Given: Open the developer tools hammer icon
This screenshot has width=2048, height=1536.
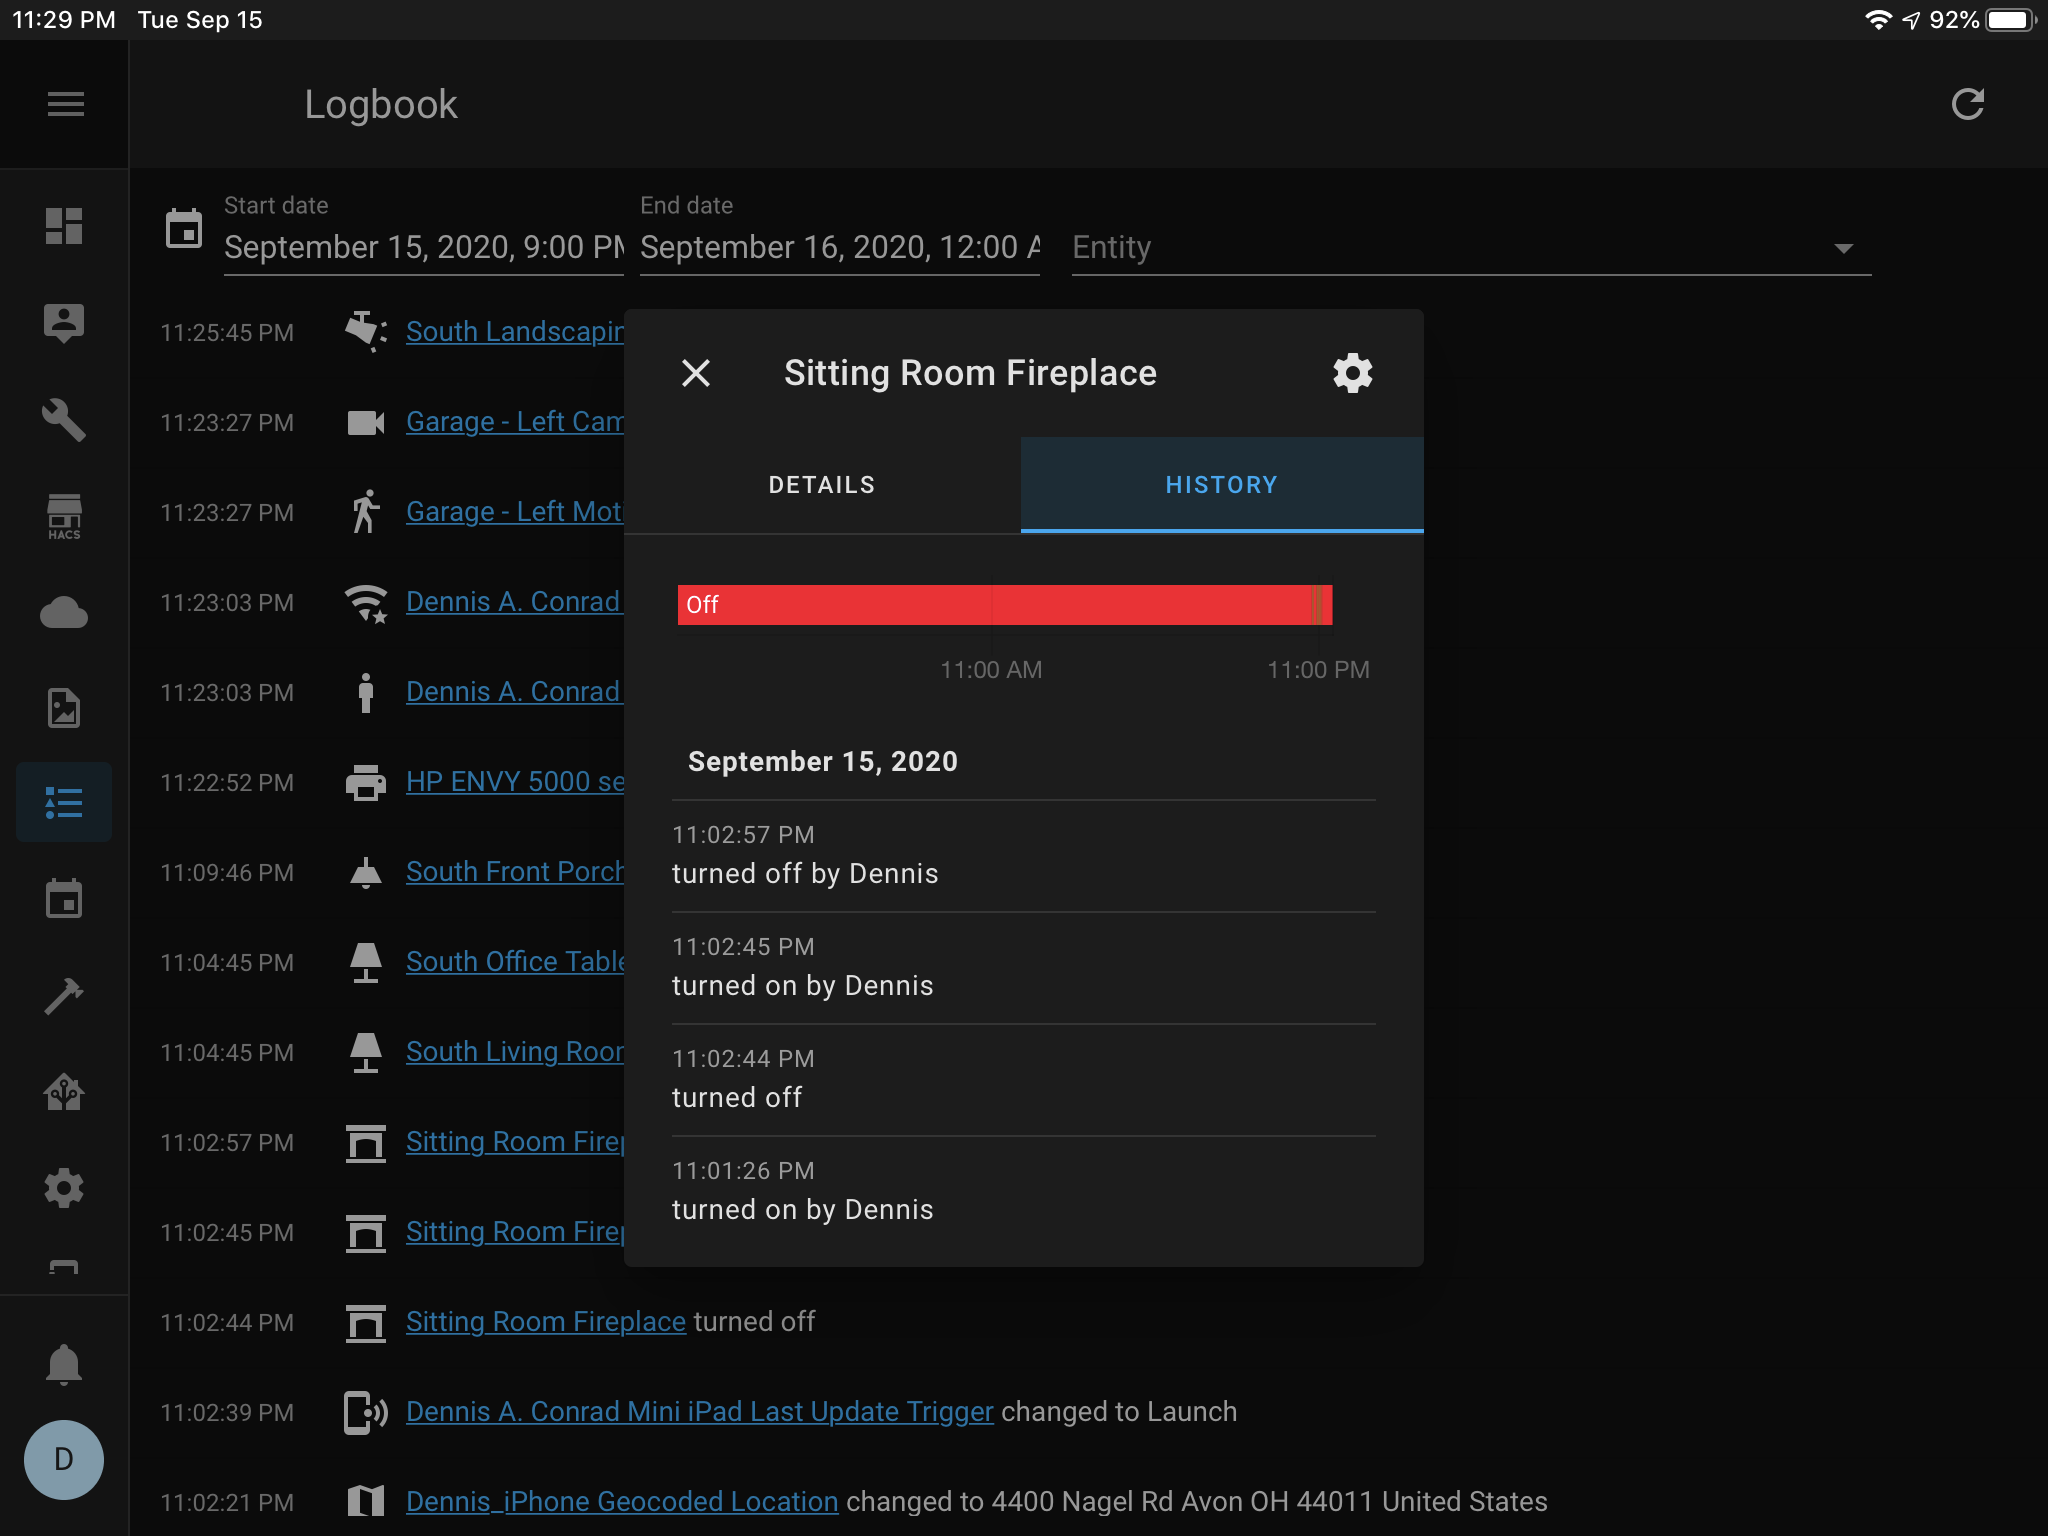Looking at the screenshot, I should pyautogui.click(x=64, y=996).
